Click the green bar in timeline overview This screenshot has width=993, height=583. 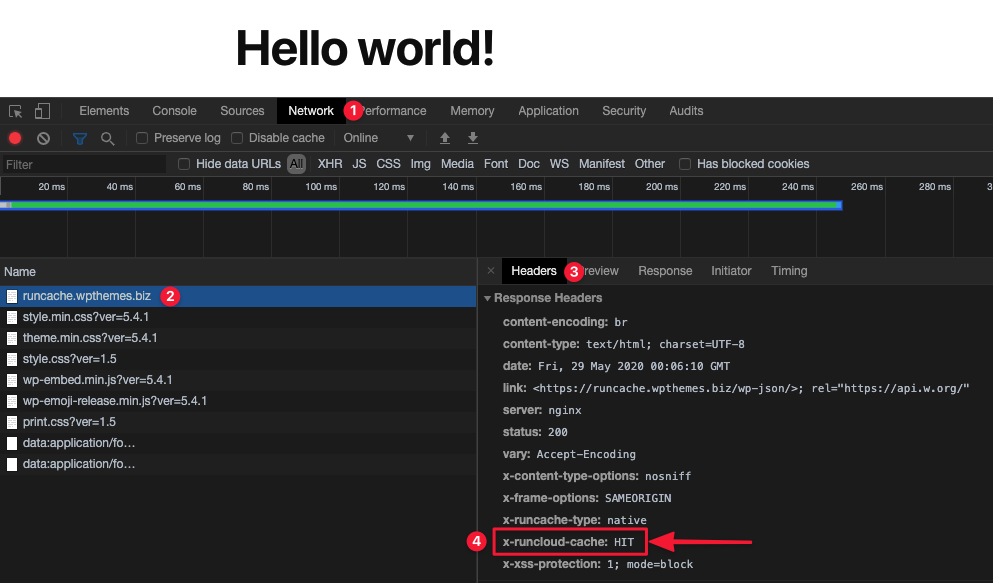[420, 205]
